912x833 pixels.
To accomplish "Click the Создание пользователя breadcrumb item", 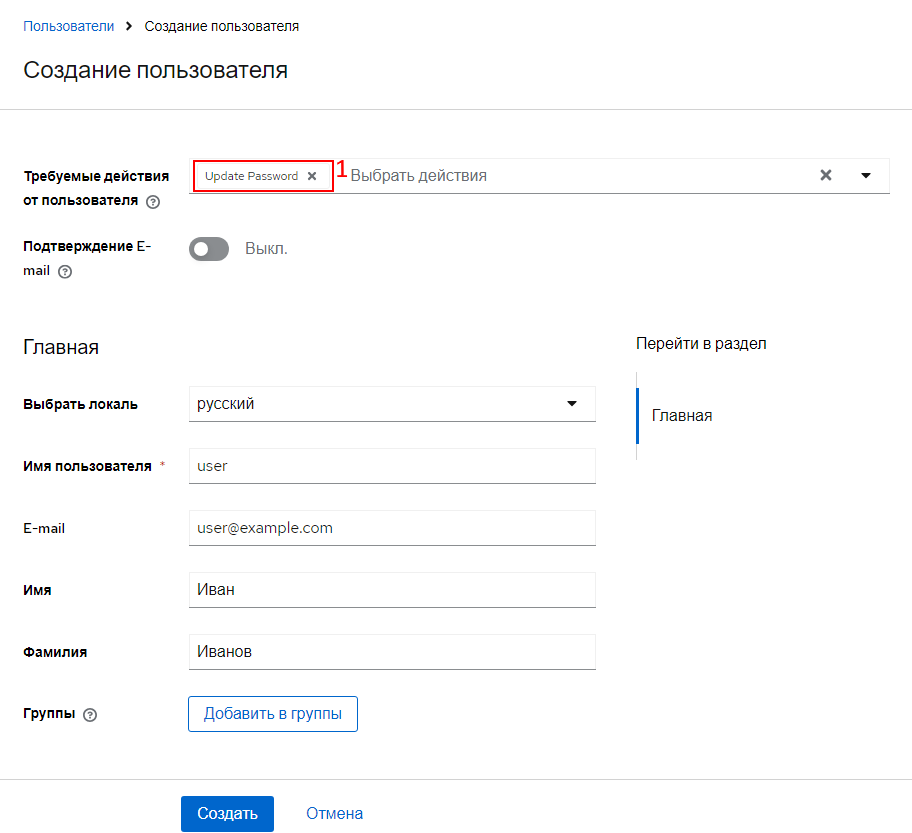I will click(x=221, y=26).
